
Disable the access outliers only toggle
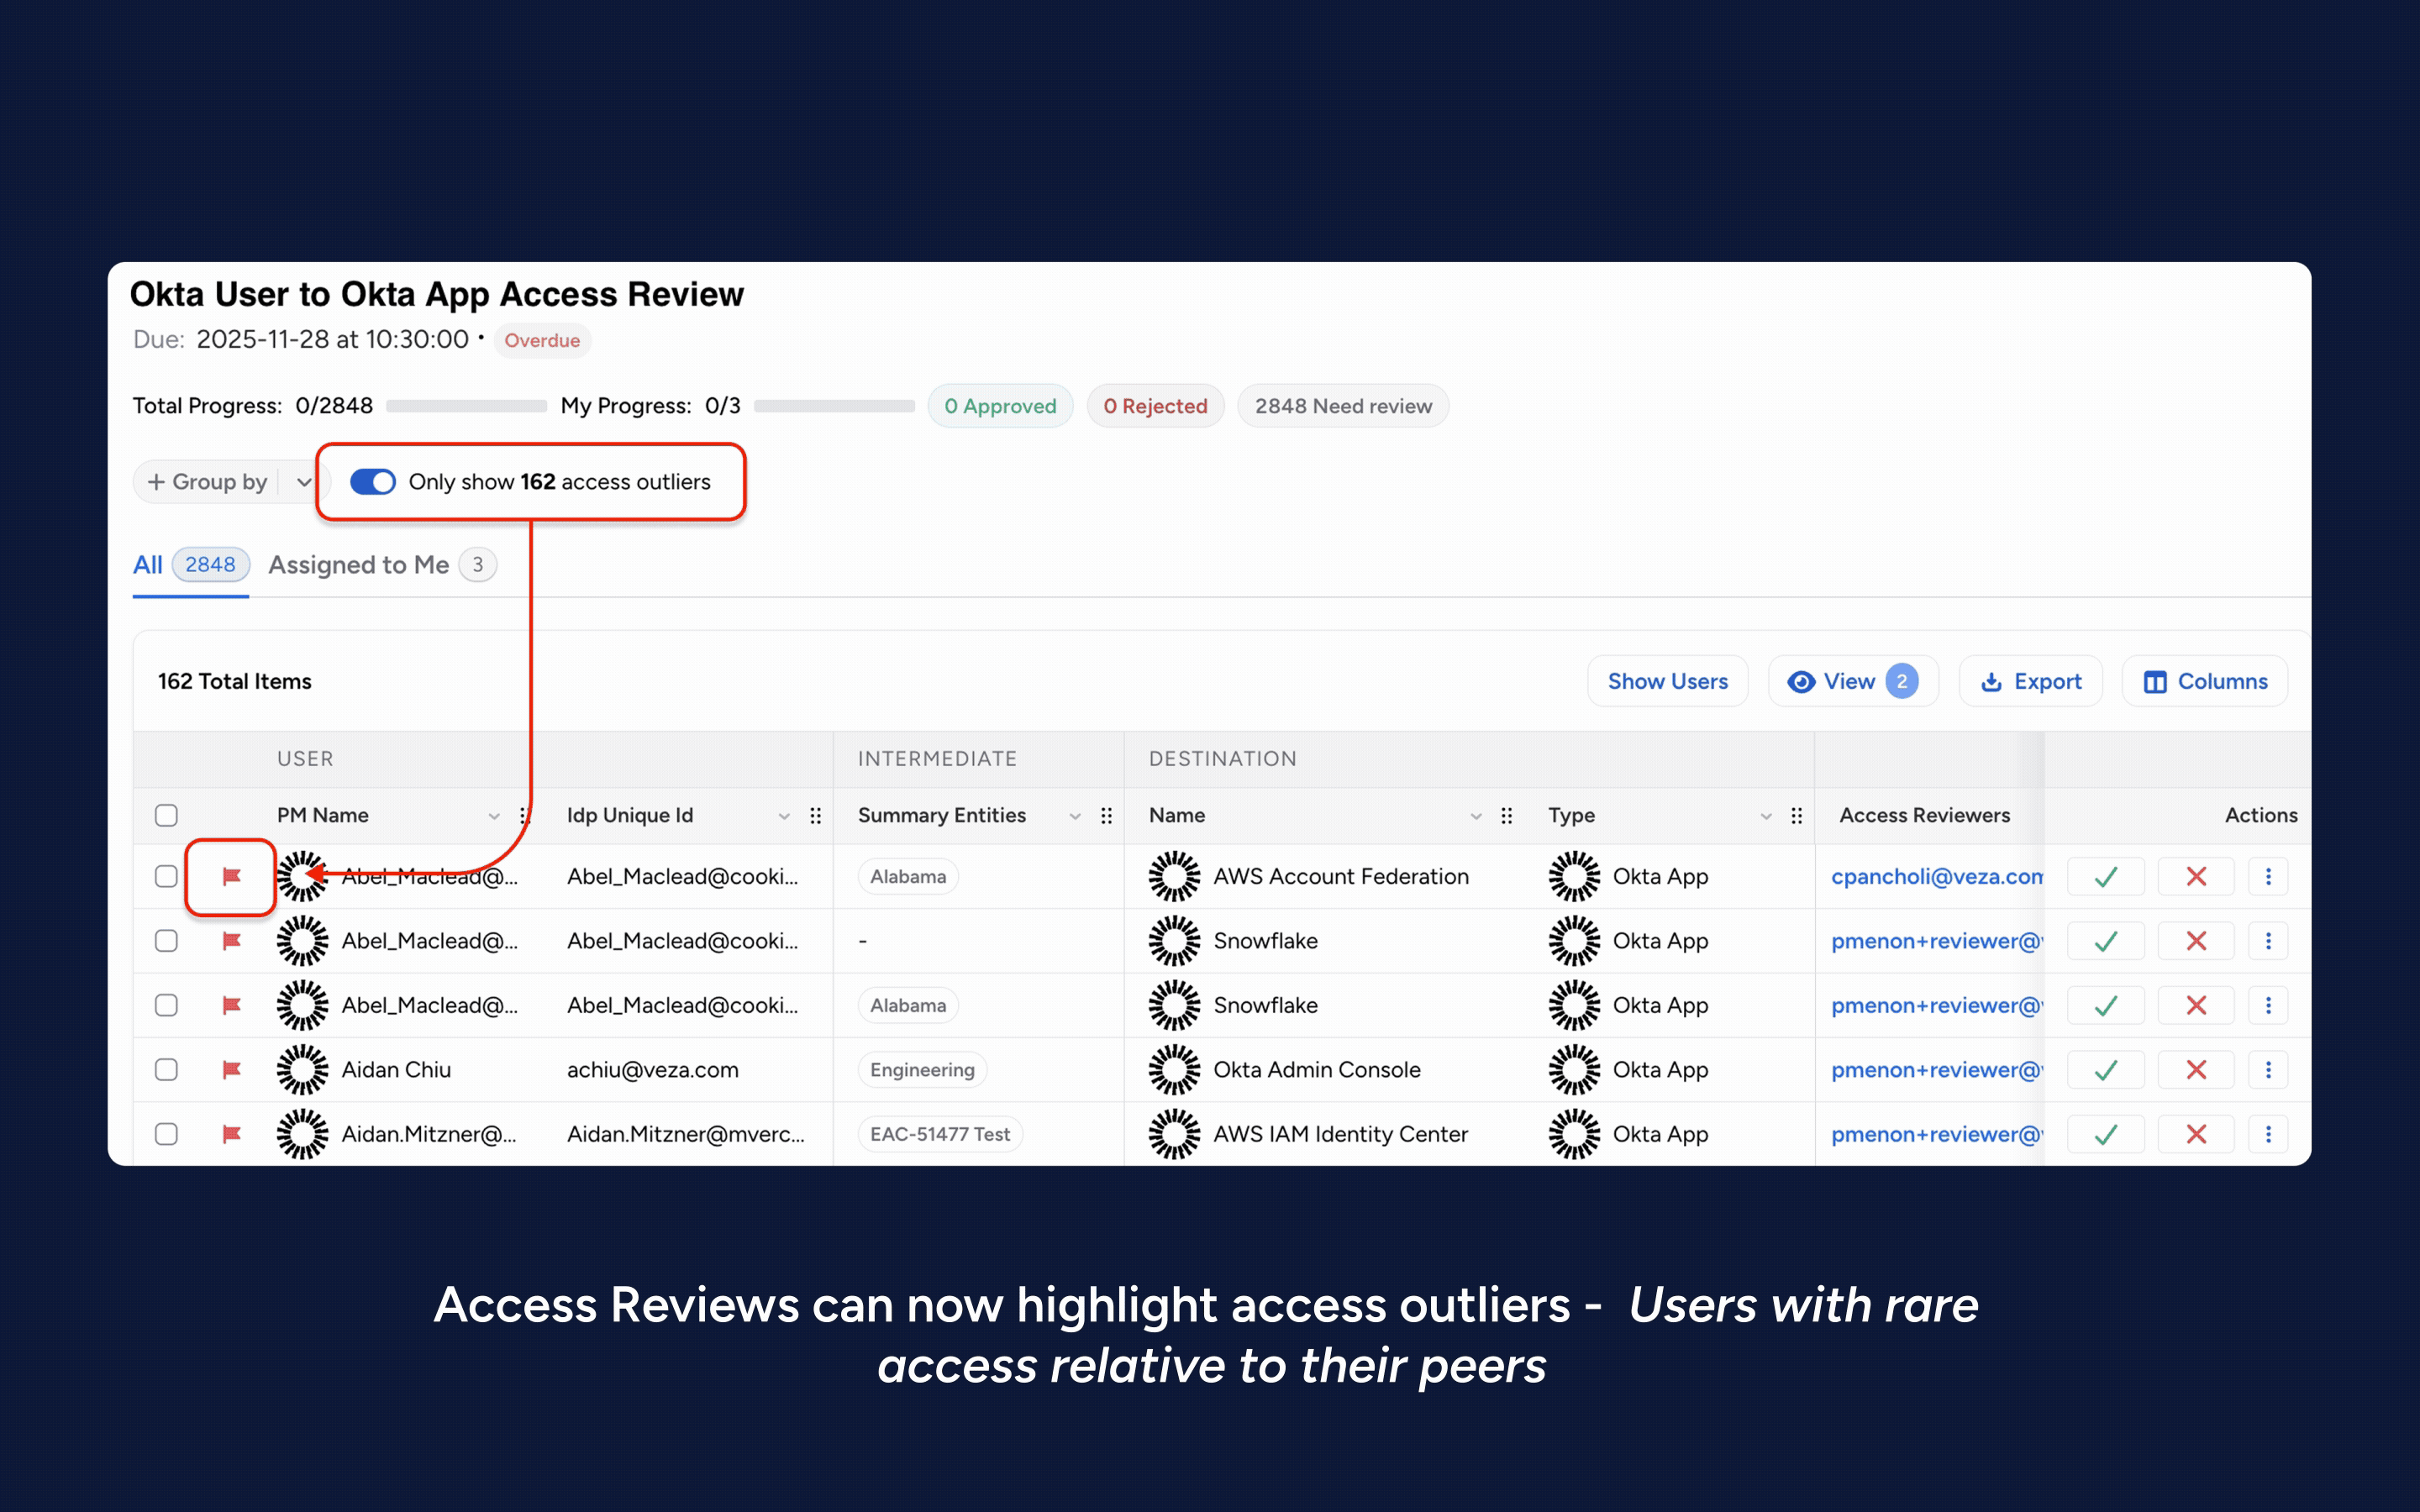(373, 482)
